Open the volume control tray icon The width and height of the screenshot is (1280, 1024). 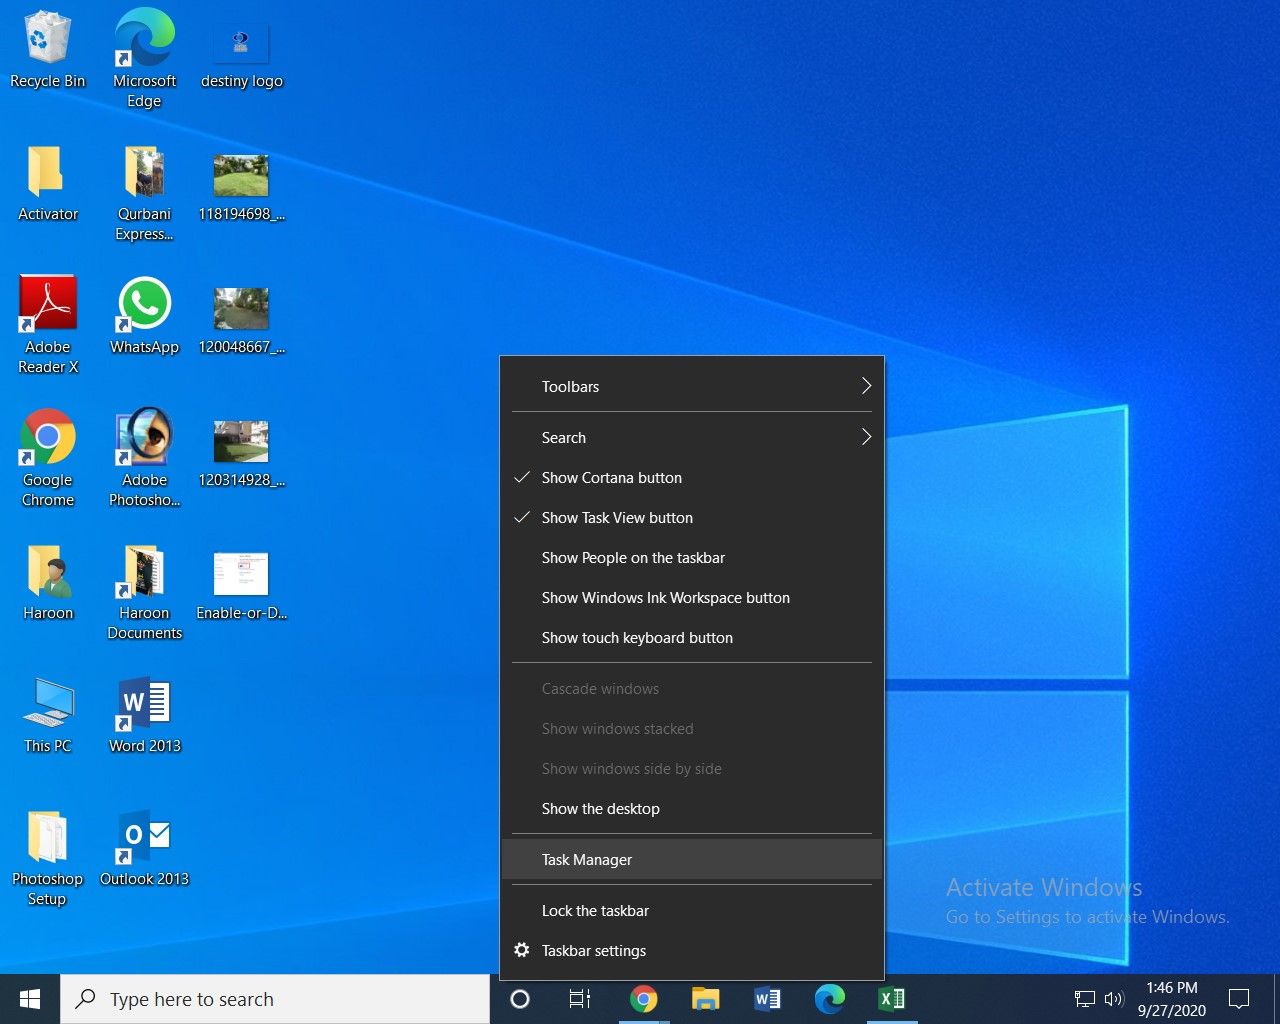pyautogui.click(x=1114, y=999)
